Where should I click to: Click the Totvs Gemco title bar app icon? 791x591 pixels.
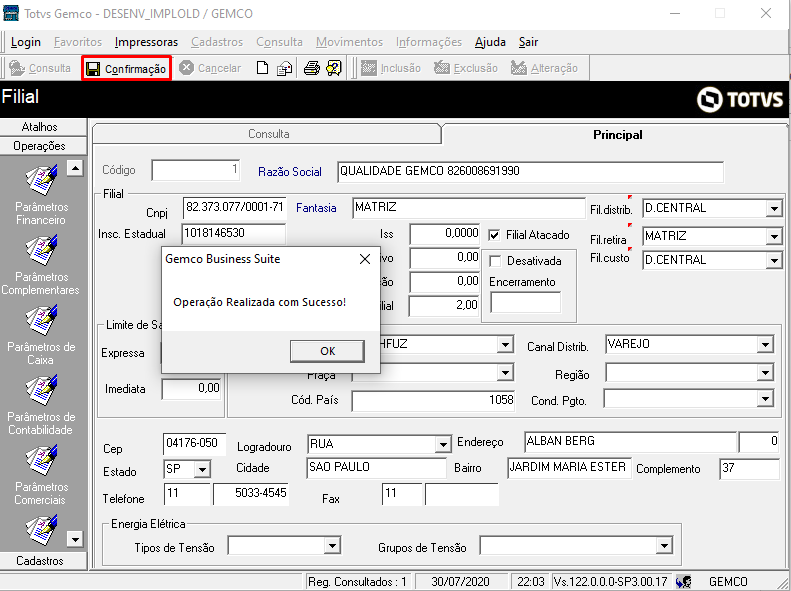tap(11, 13)
